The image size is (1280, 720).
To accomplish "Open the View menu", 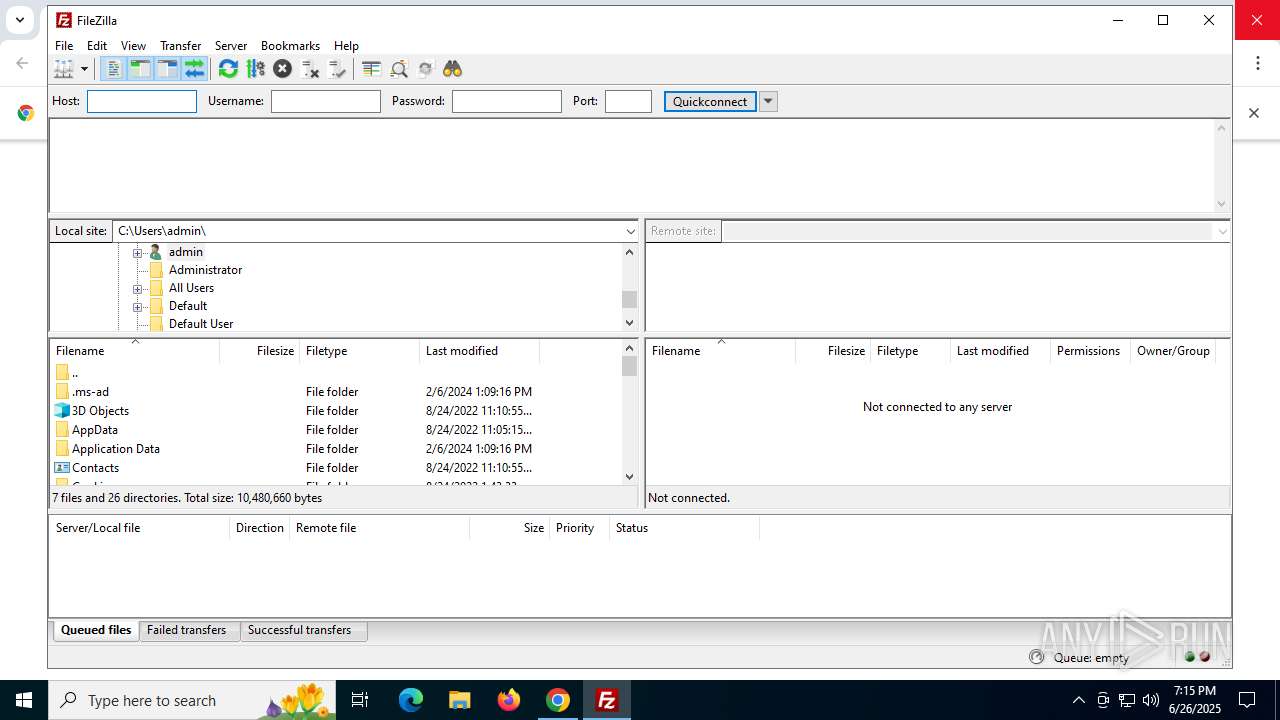I will tap(133, 46).
